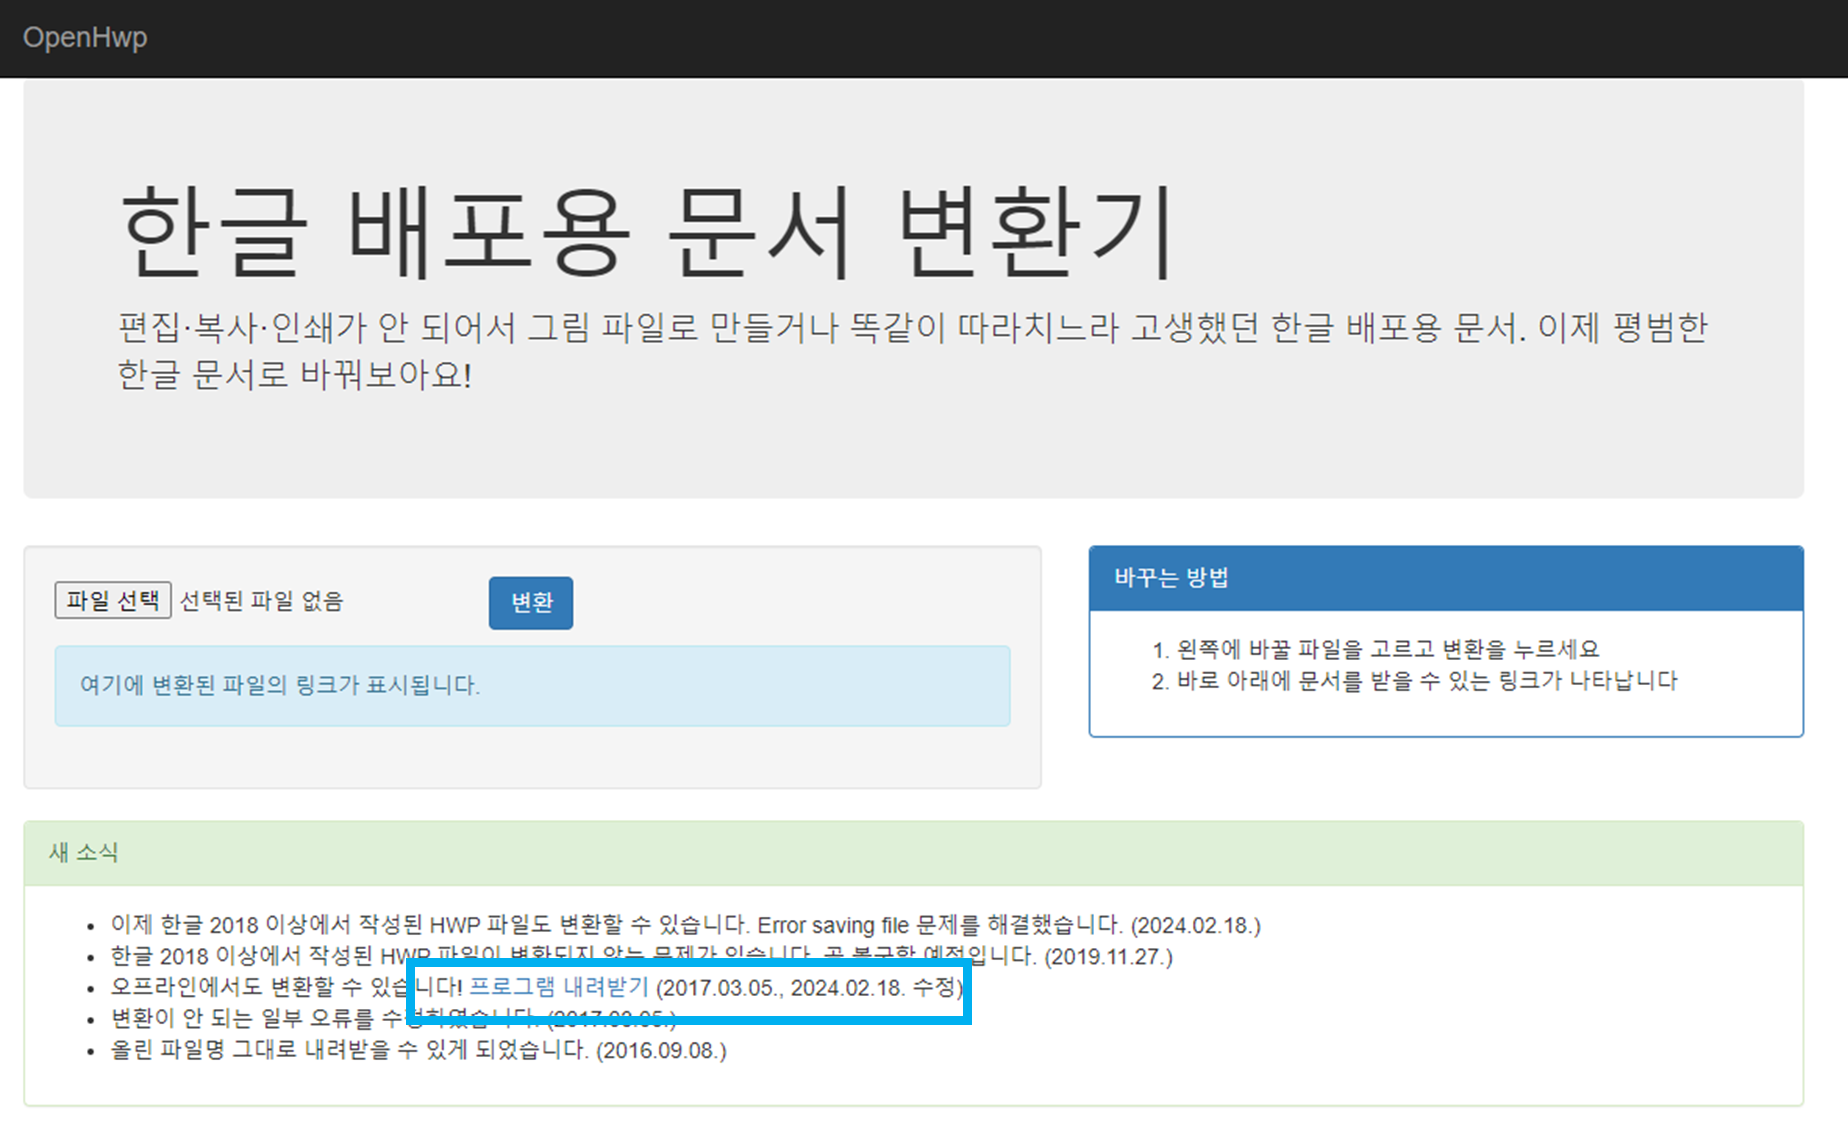Click the dark navigation bar at the top
Image resolution: width=1848 pixels, height=1133 pixels.
pos(900,38)
